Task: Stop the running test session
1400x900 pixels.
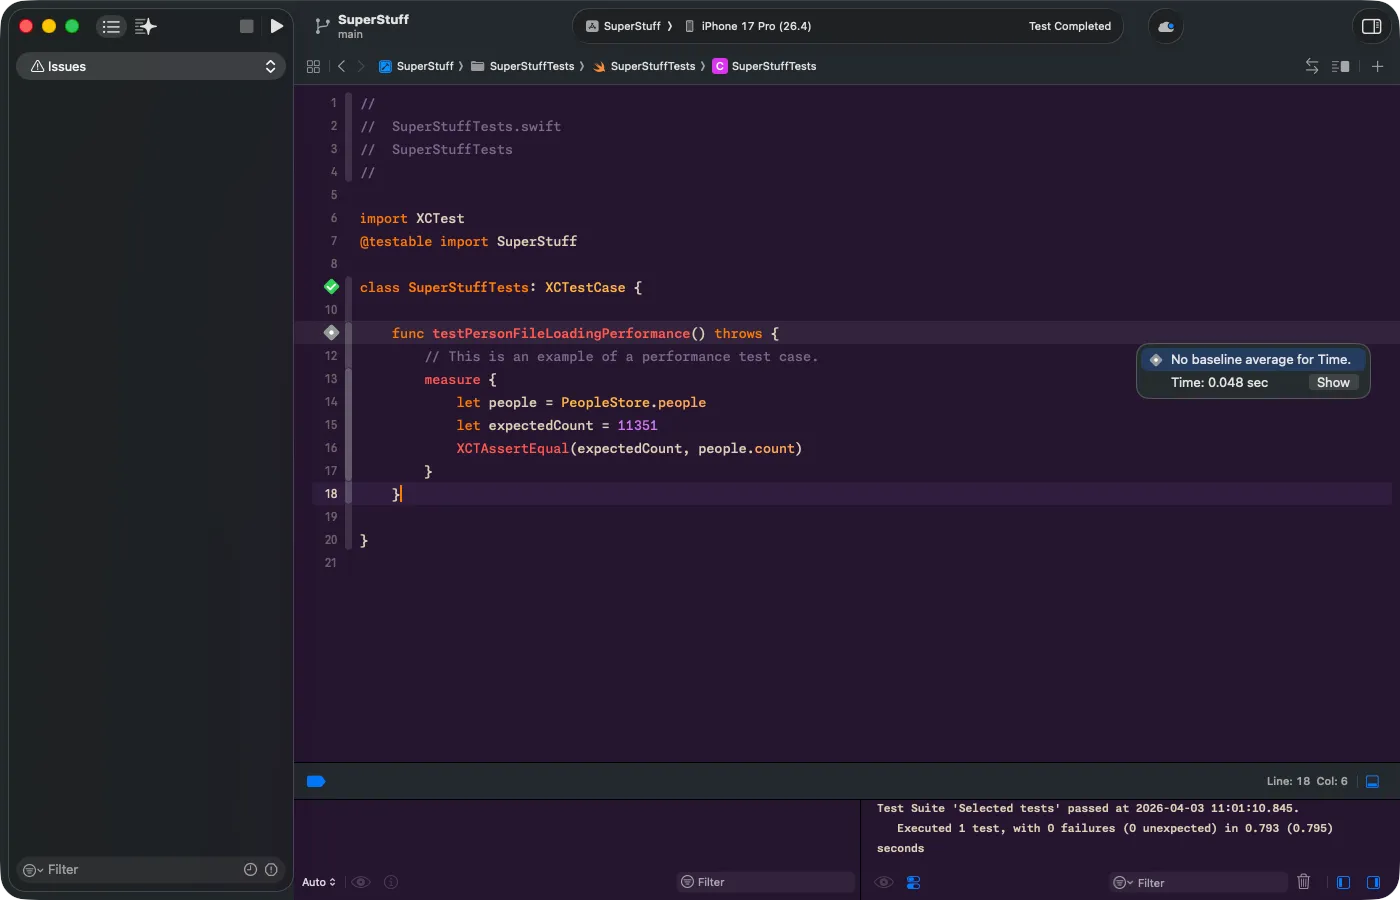Action: (246, 26)
